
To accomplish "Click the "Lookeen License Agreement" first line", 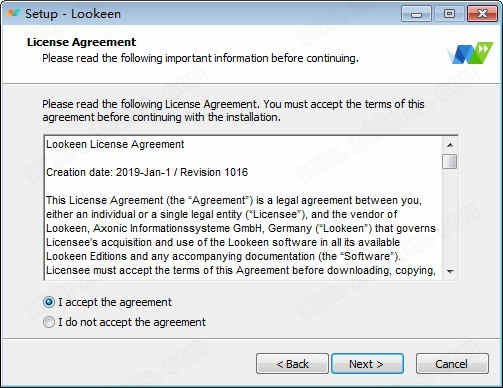I will (x=115, y=144).
